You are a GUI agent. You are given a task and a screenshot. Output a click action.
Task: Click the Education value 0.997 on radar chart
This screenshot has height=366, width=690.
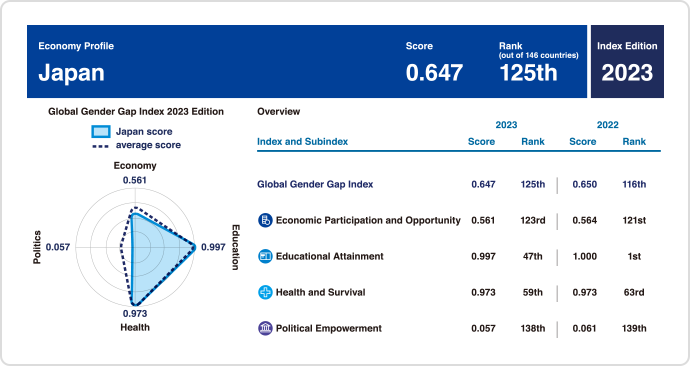[x=213, y=247]
